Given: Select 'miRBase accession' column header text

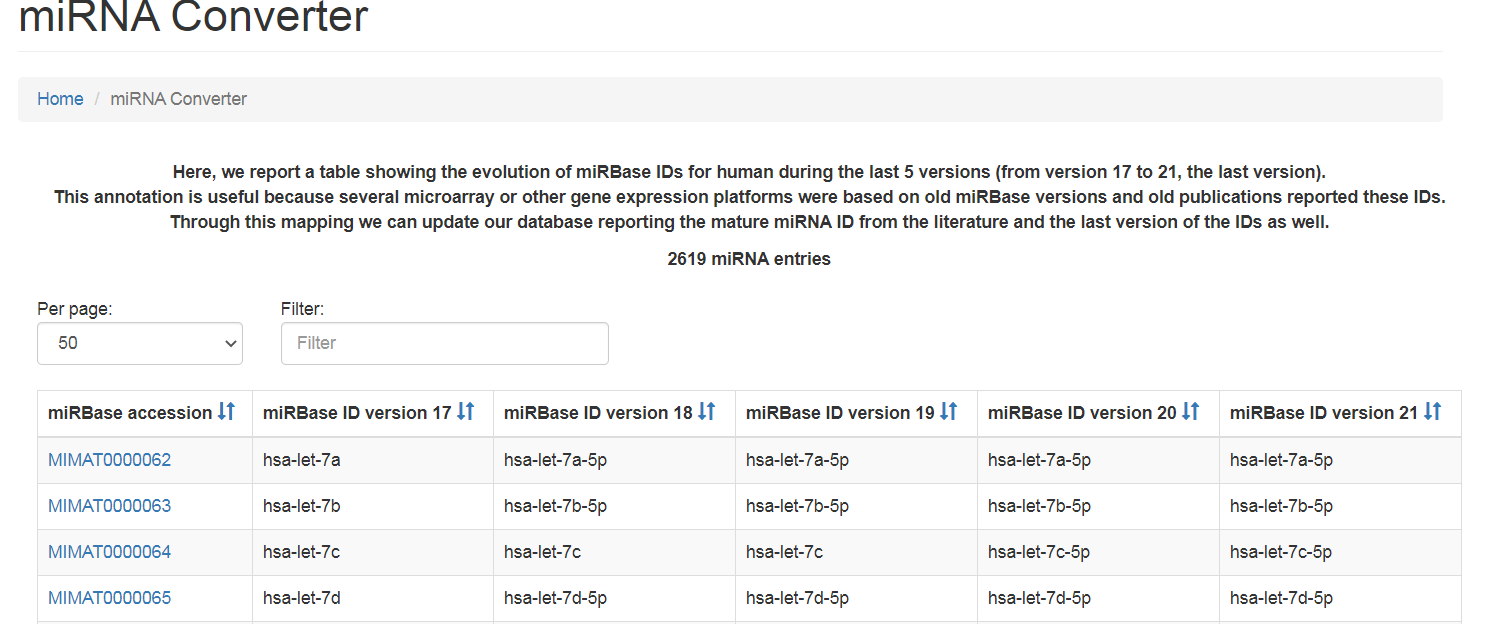Looking at the screenshot, I should point(130,413).
